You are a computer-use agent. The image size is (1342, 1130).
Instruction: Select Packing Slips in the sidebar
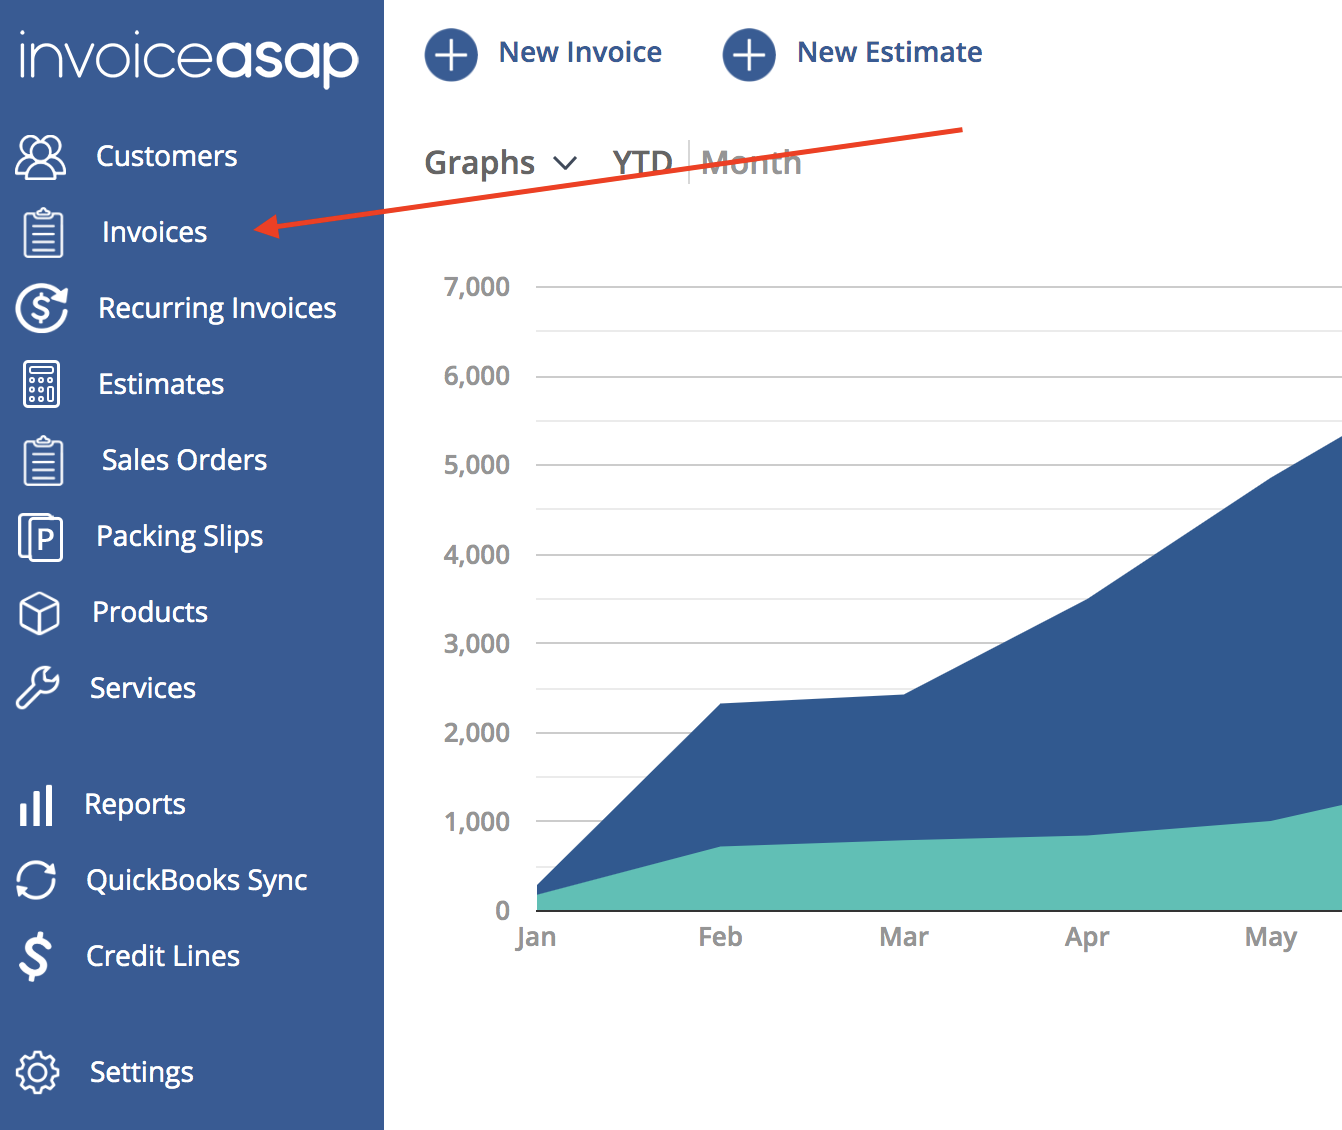[x=180, y=537]
